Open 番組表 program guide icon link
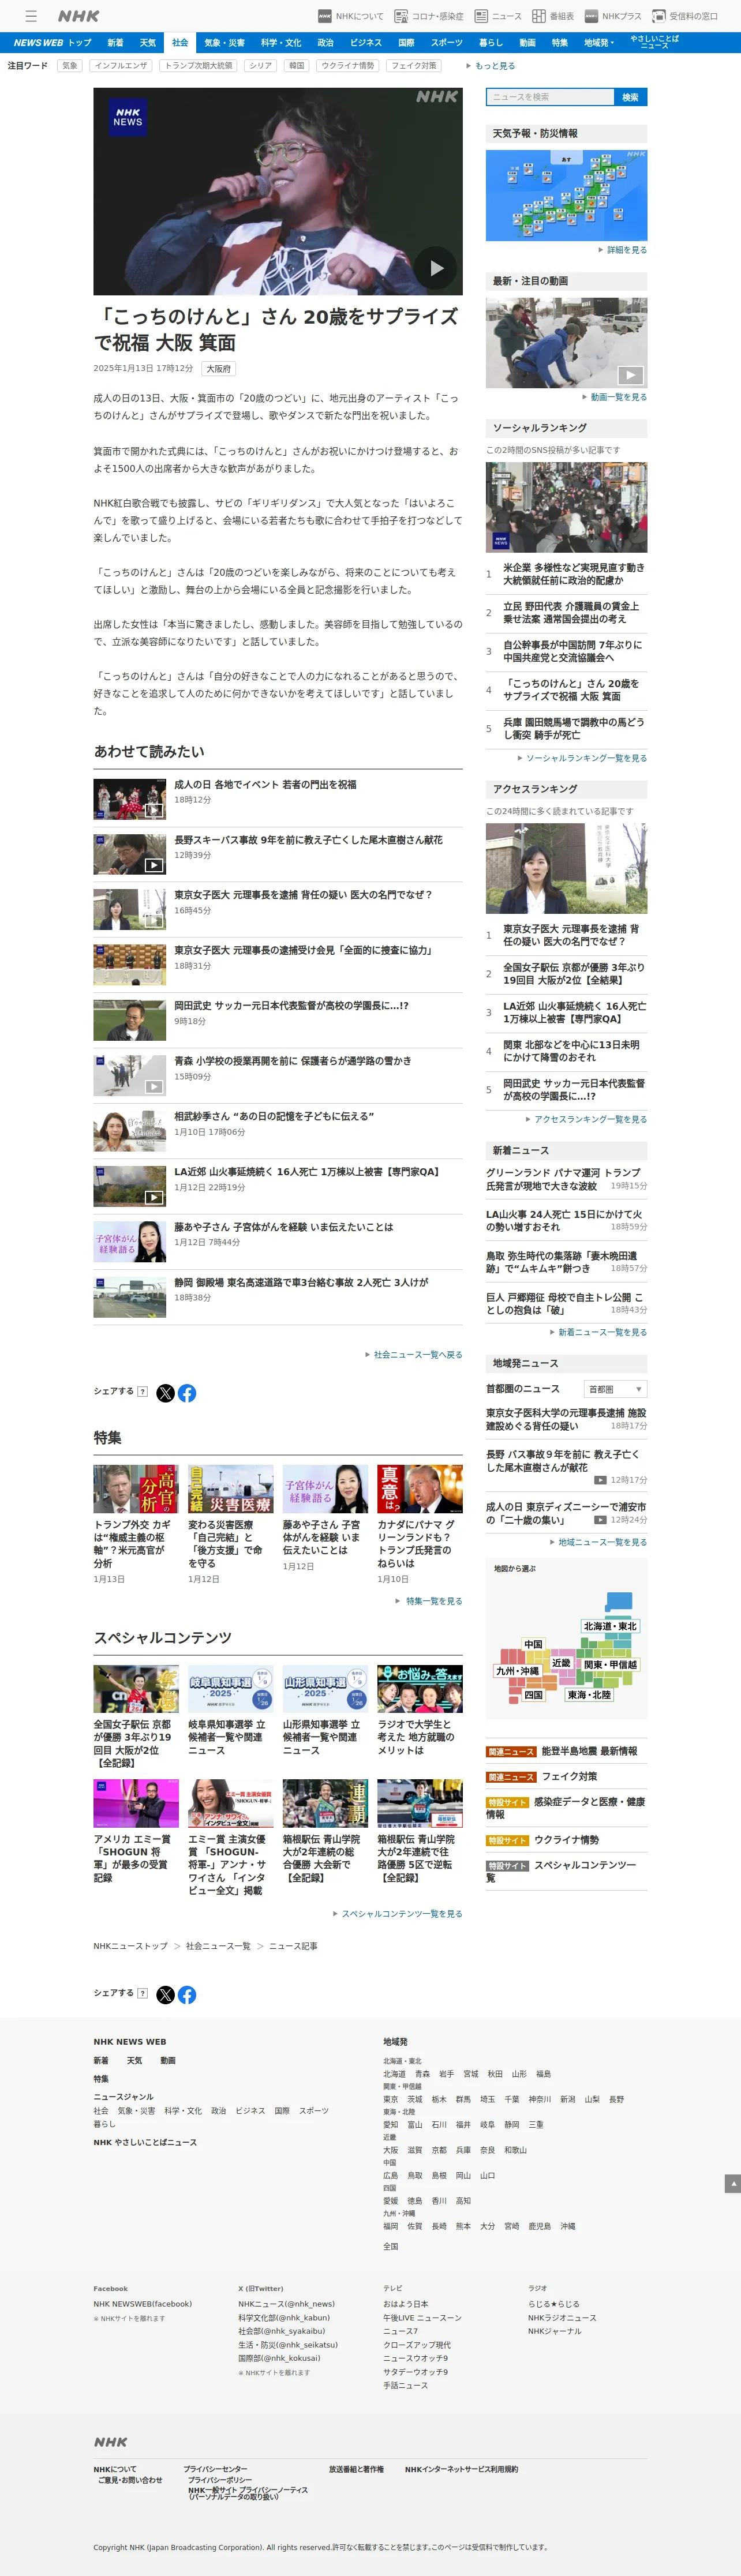This screenshot has width=741, height=2576. click(553, 16)
